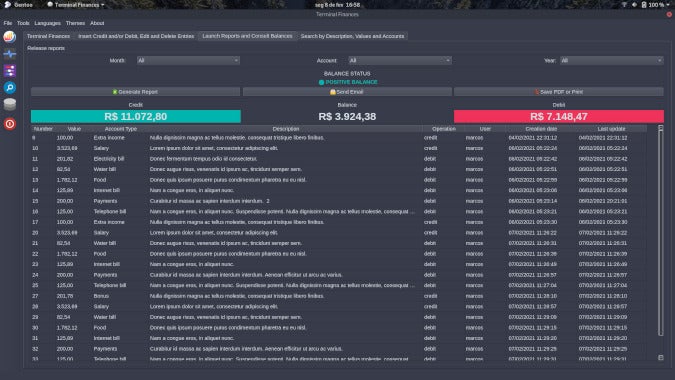Image resolution: width=675 pixels, height=380 pixels.
Task: Sort by the User column header
Action: click(x=485, y=129)
